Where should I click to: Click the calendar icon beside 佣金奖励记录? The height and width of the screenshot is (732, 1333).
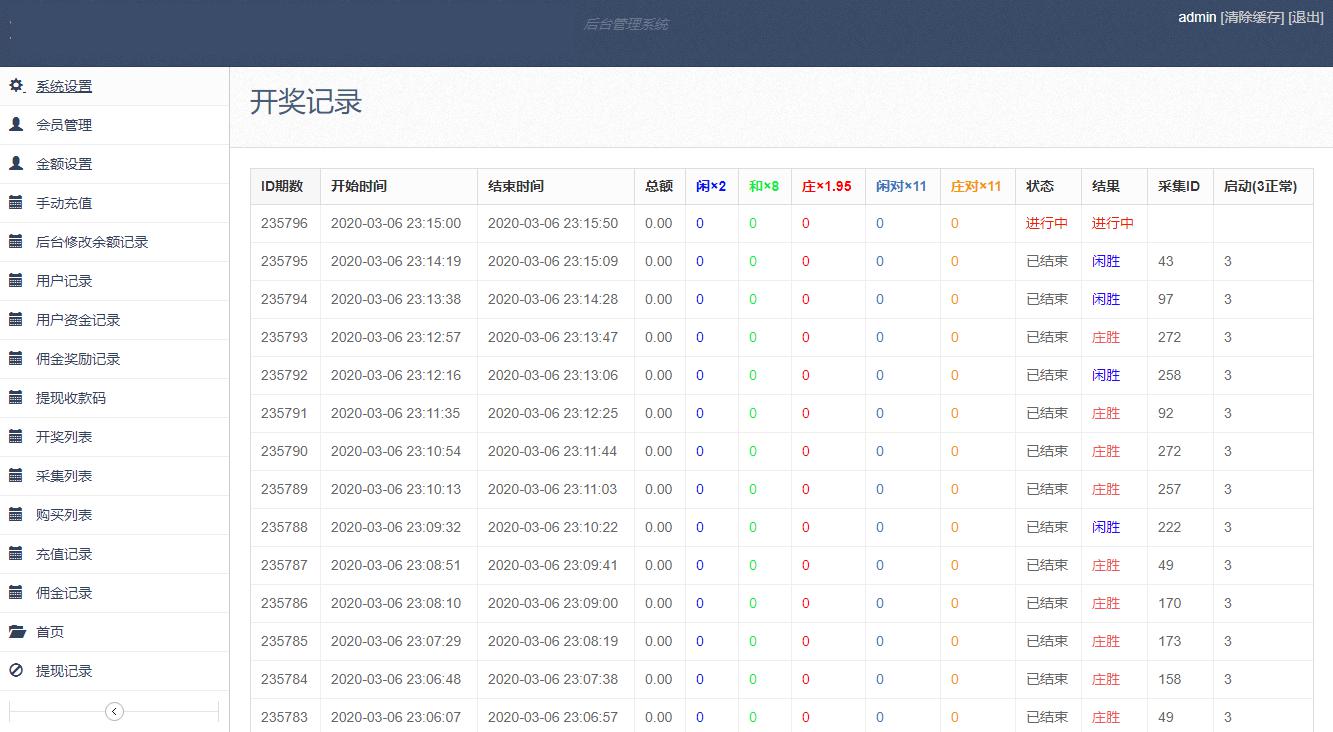tap(16, 359)
